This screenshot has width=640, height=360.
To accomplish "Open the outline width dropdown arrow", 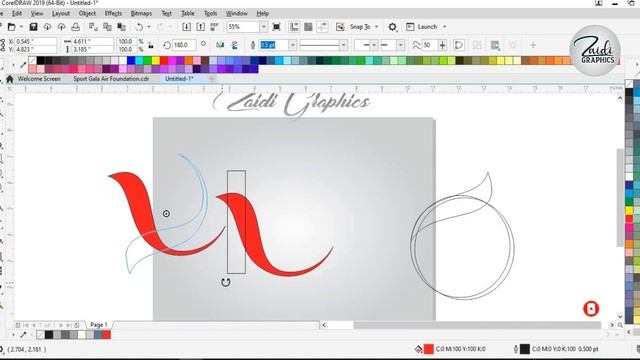I will [292, 45].
